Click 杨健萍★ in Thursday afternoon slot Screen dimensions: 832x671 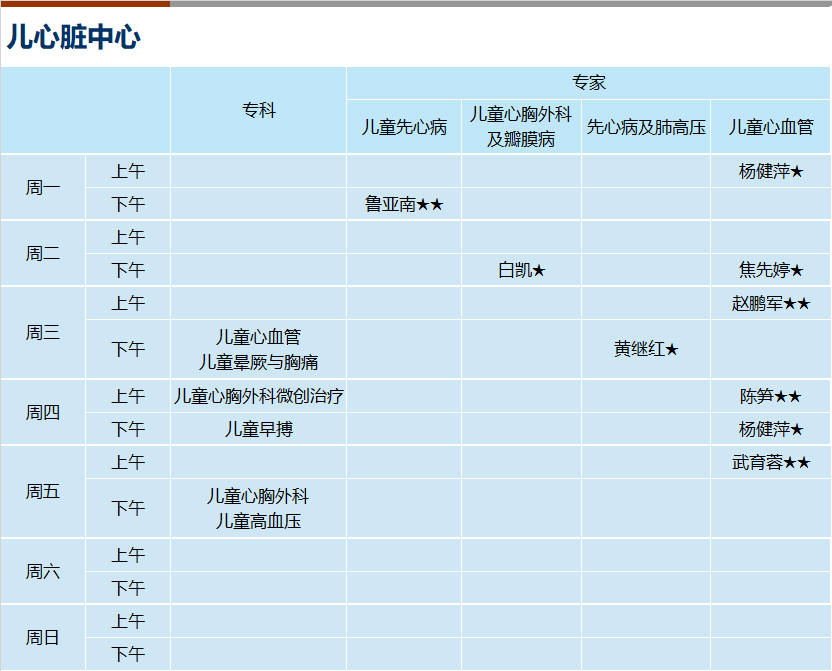pos(770,429)
